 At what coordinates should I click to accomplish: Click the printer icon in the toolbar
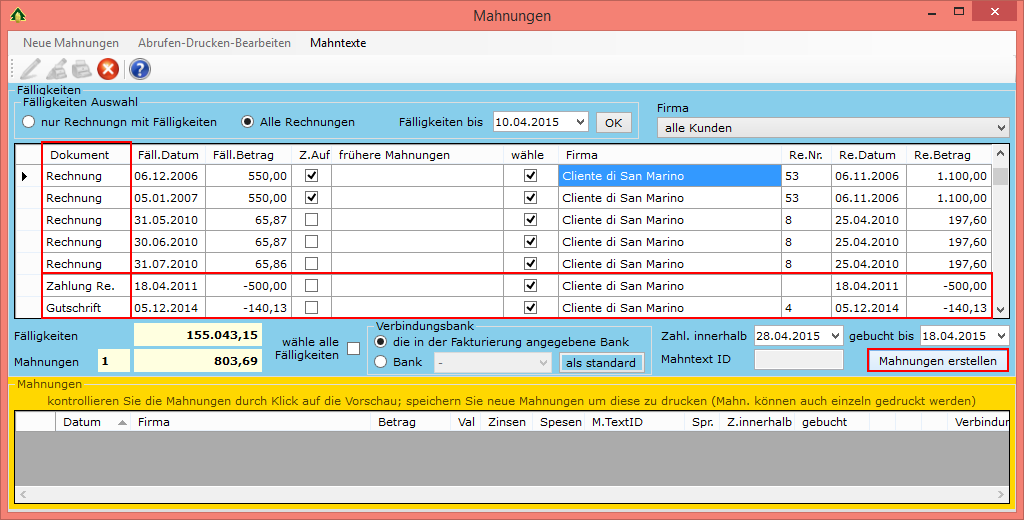click(82, 69)
